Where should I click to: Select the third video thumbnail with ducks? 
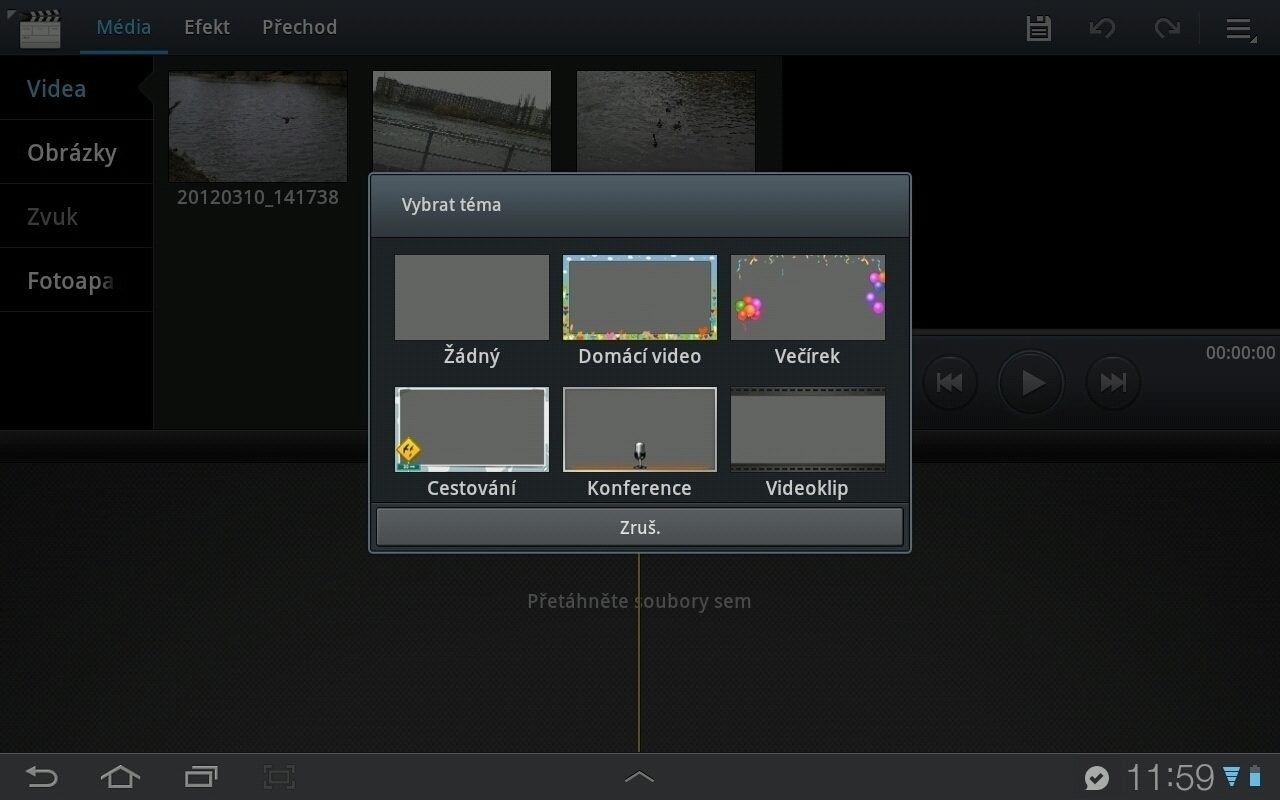[666, 122]
